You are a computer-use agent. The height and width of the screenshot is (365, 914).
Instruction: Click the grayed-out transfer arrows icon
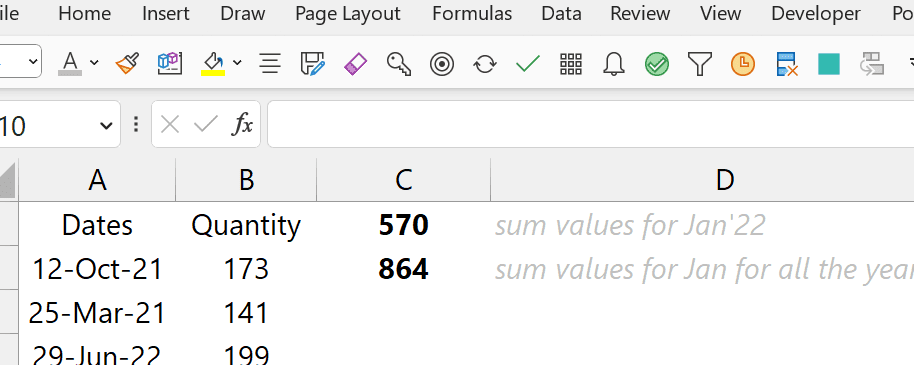coord(872,64)
